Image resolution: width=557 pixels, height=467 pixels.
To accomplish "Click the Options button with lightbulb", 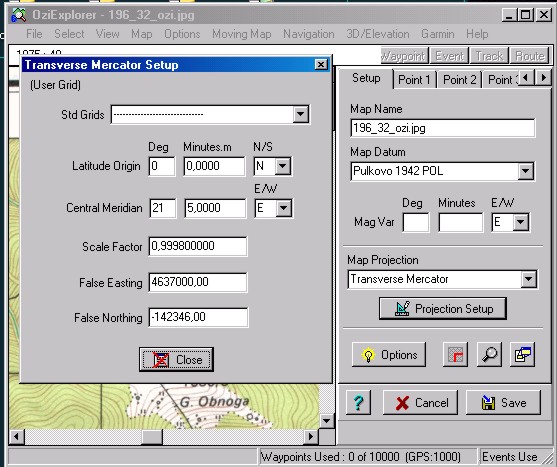I will [389, 354].
